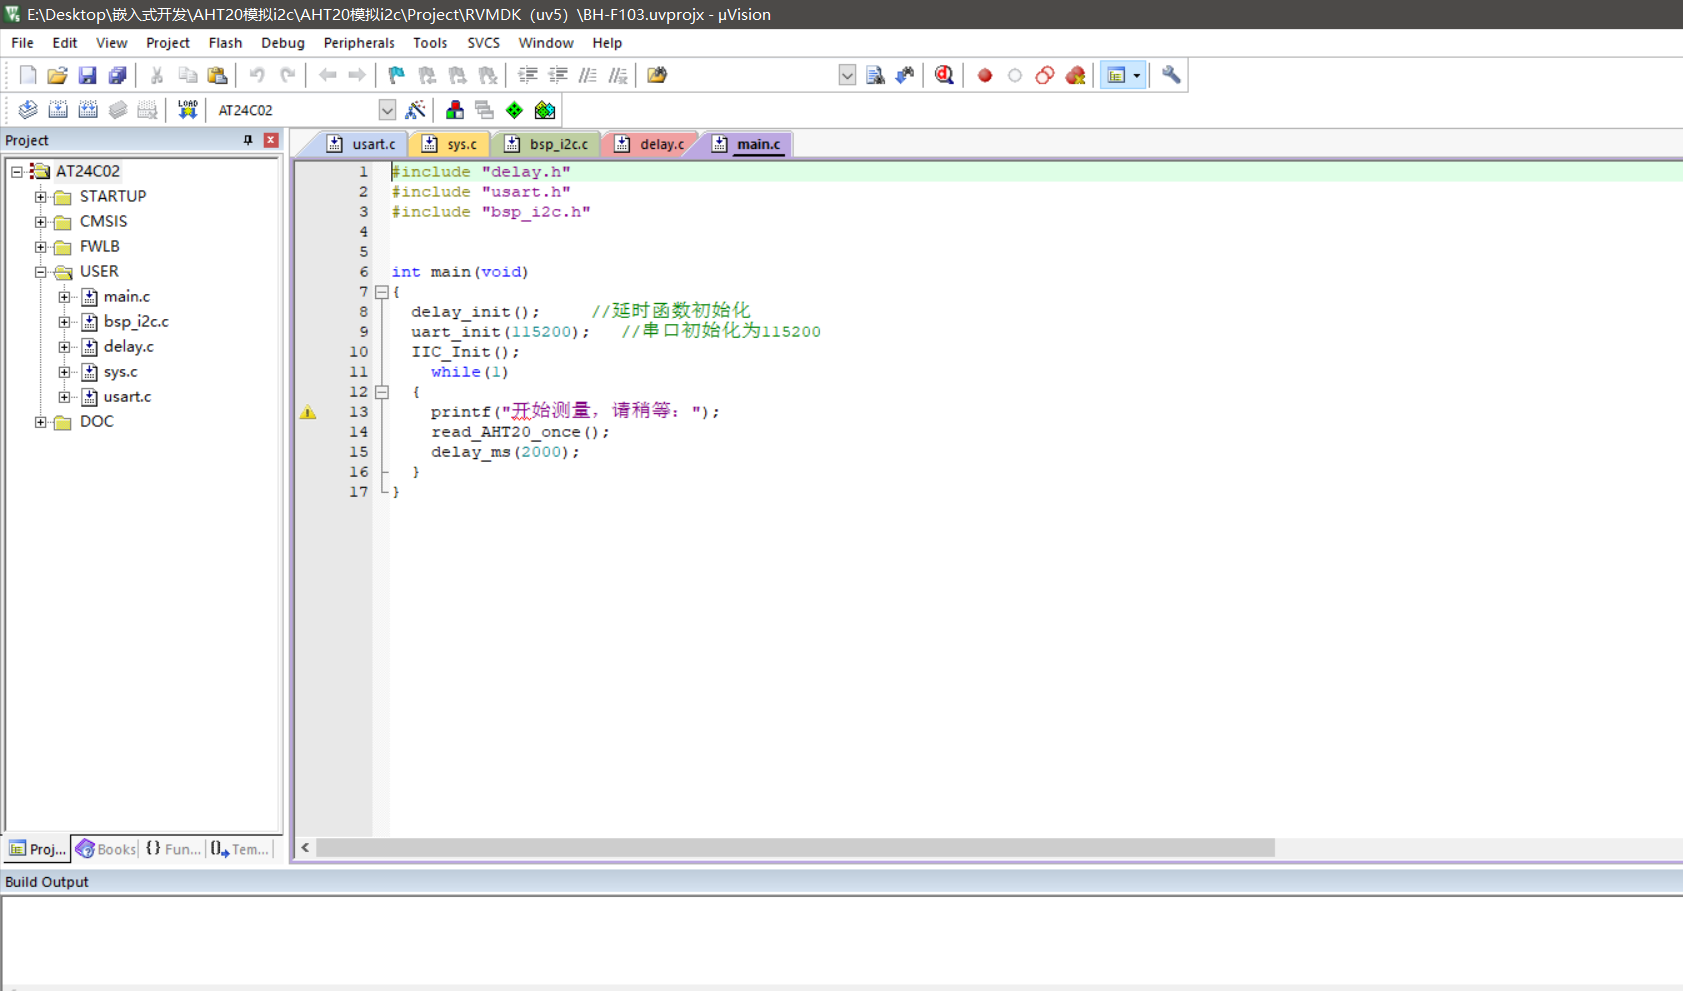Start debug session icon

click(x=944, y=75)
